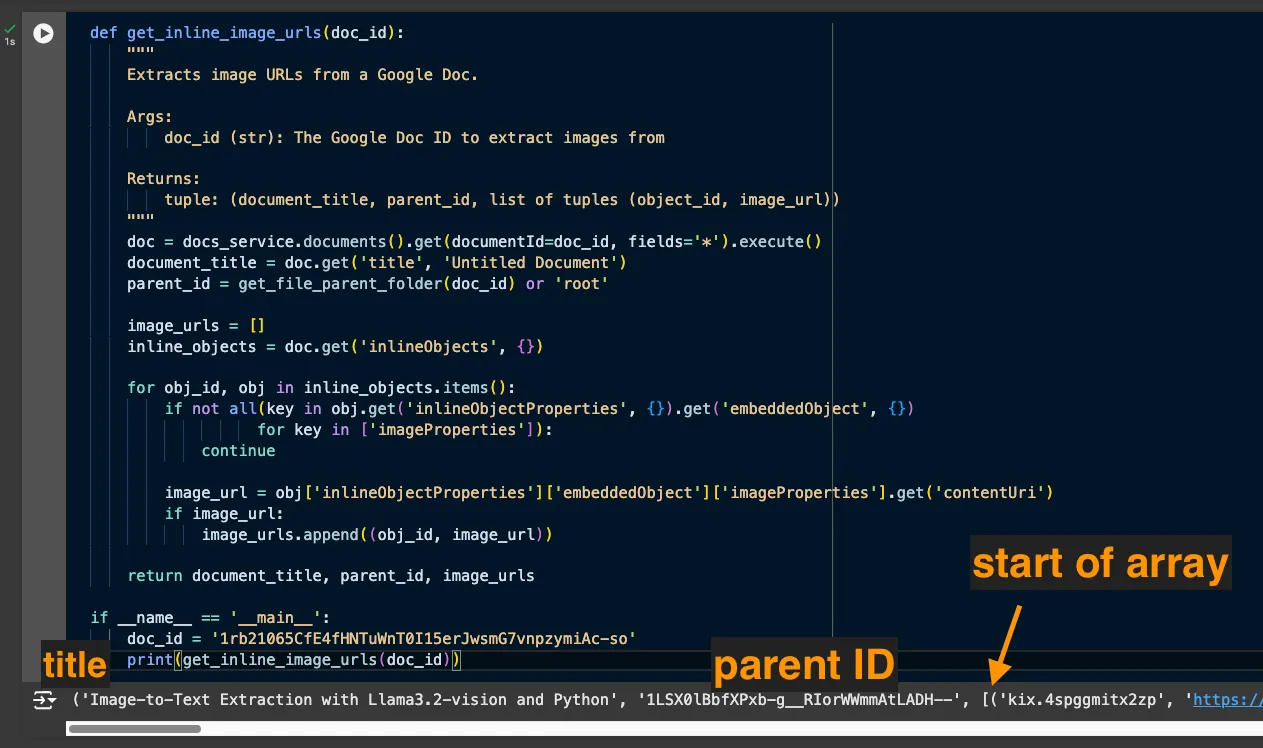1263x748 pixels.
Task: Place cursor on the continue keyword
Action: point(238,450)
